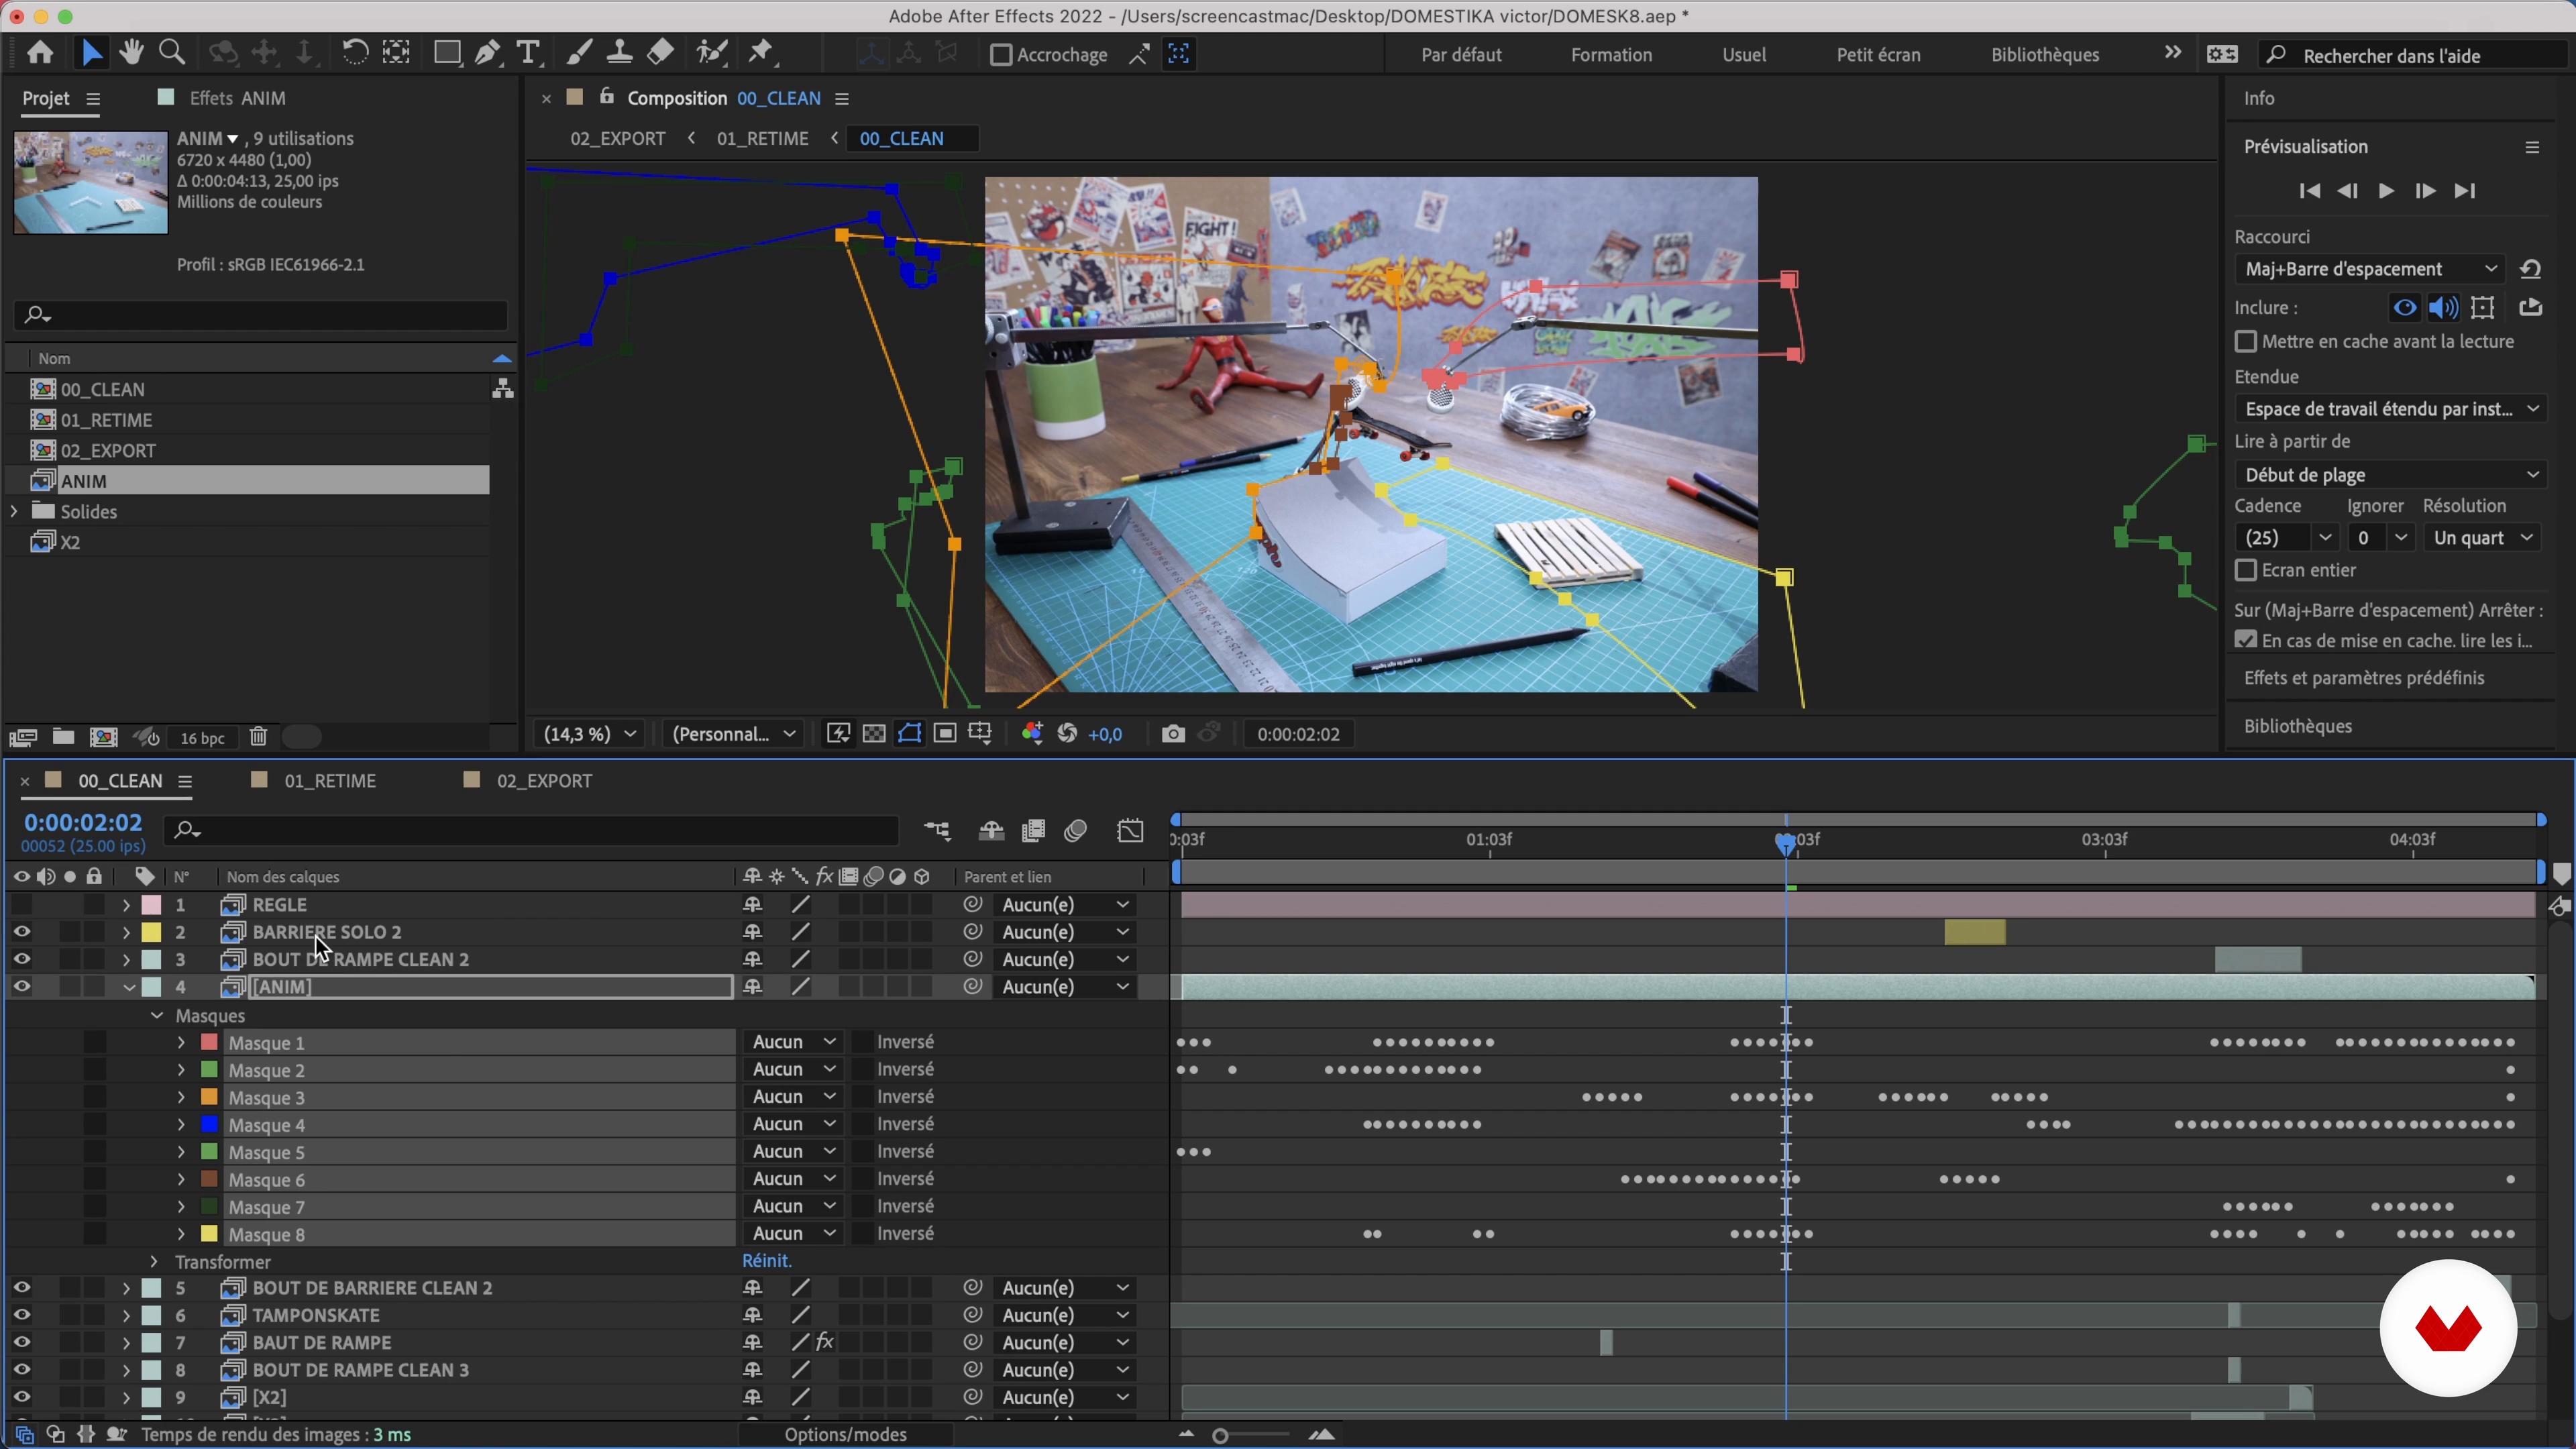
Task: Click the Masque 4 blue color swatch
Action: coord(210,1124)
